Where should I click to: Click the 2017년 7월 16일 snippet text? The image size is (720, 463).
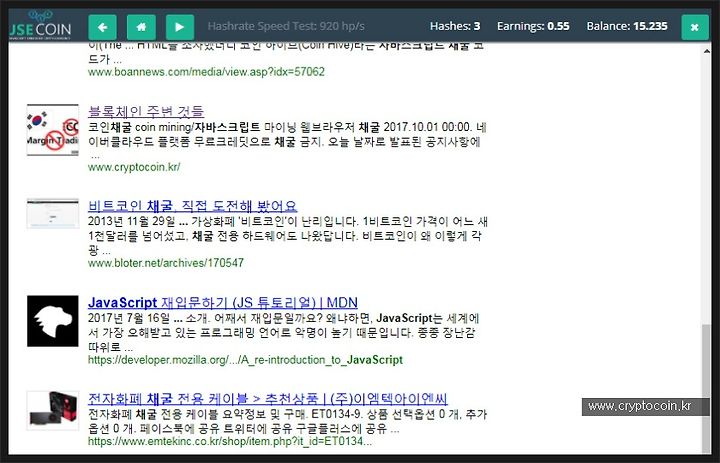[283, 332]
